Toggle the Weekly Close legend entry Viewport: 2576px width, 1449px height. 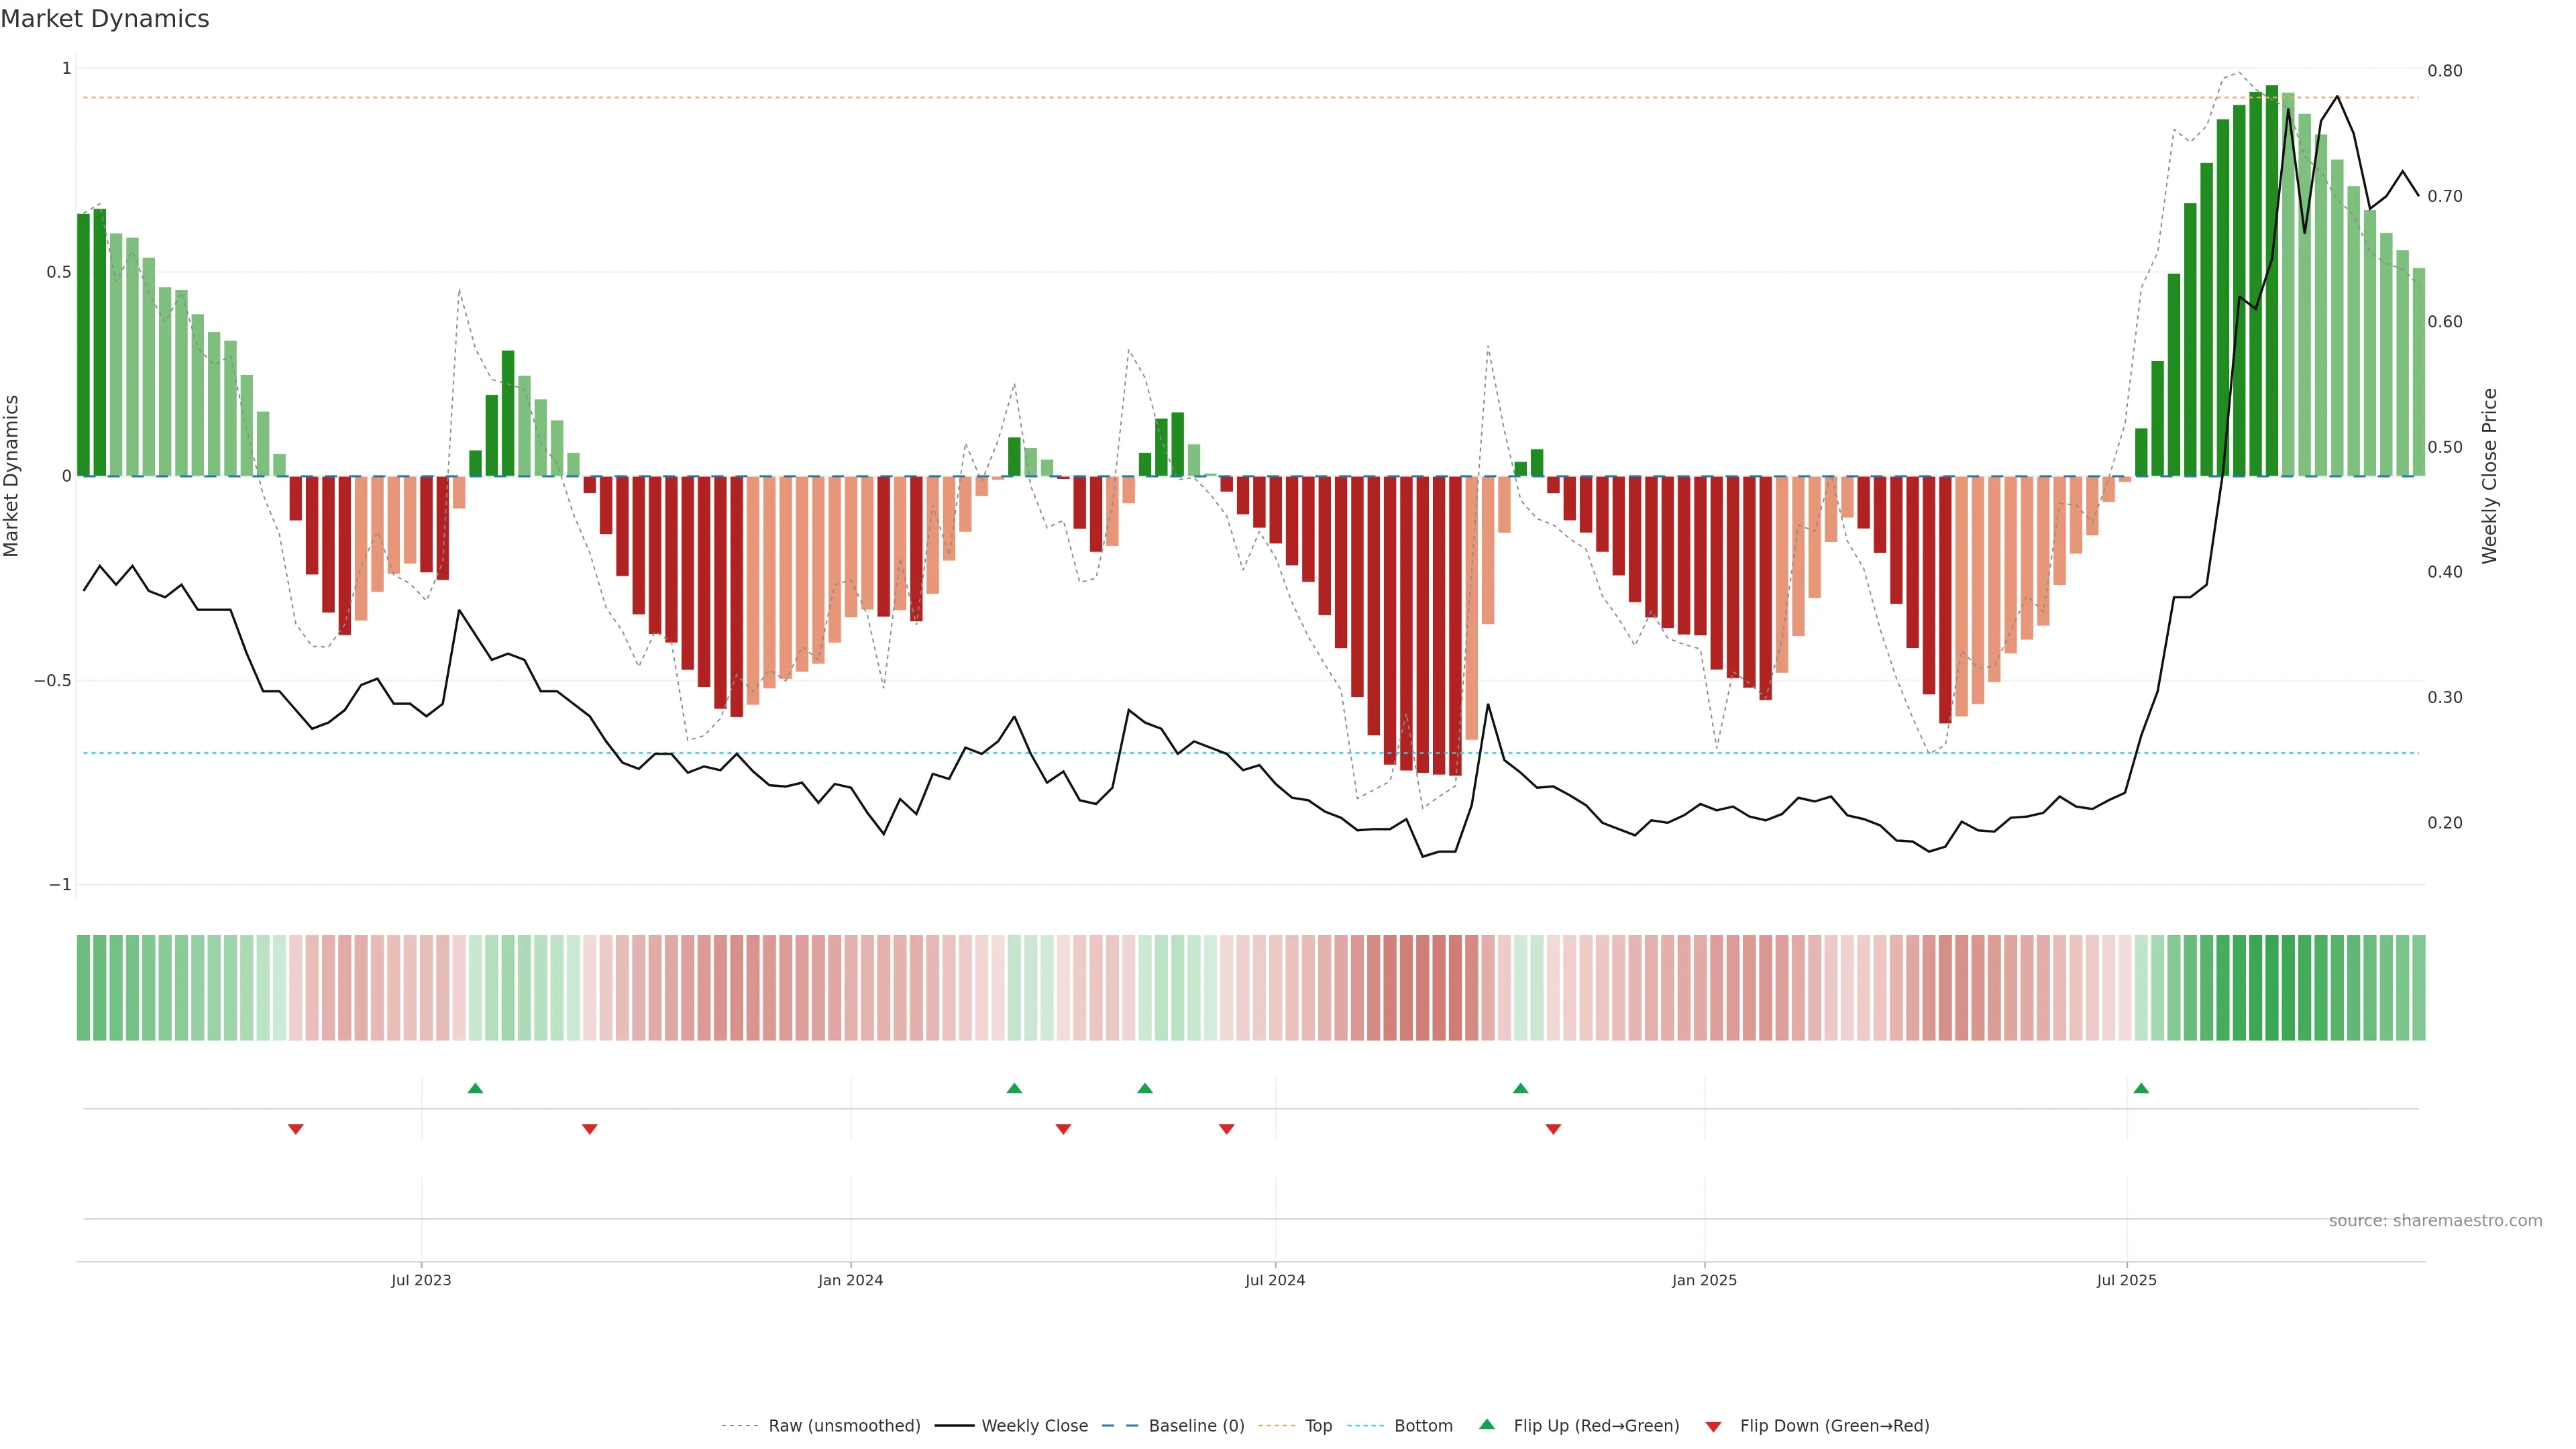point(1034,1426)
